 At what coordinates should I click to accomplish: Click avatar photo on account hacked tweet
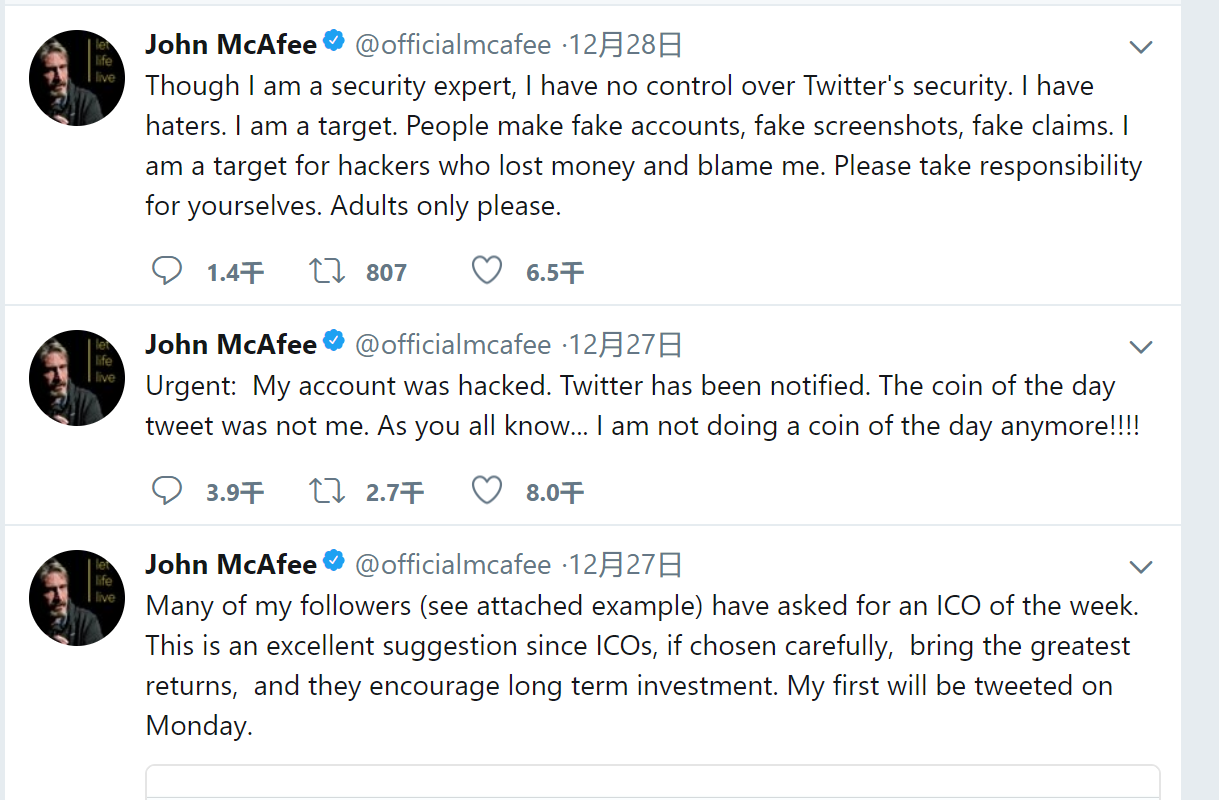click(77, 378)
